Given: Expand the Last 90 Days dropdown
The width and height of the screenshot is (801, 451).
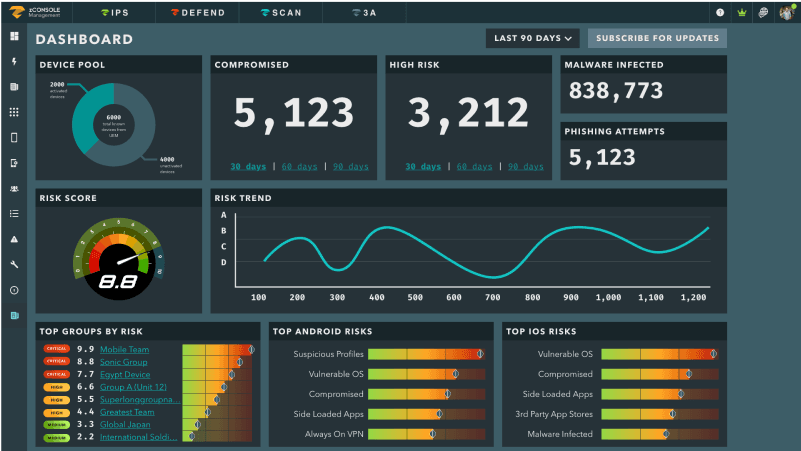Looking at the screenshot, I should pyautogui.click(x=533, y=39).
